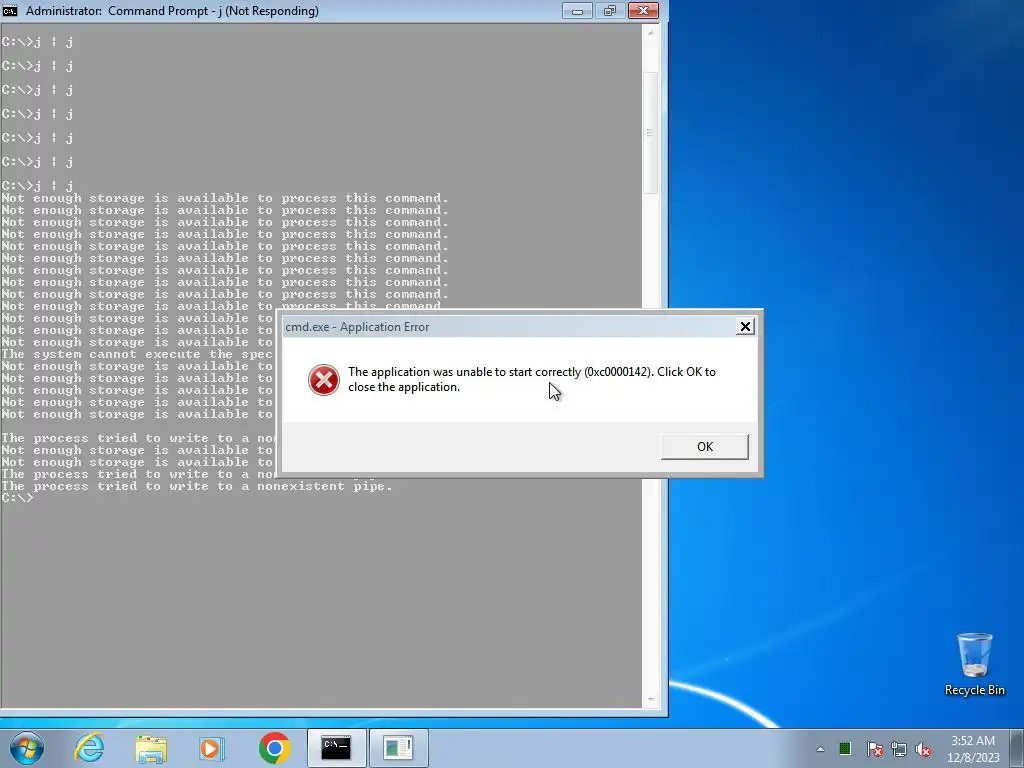Screen dimensions: 1024x768
Task: Click the Command Prompt vertical scrollbar thumb
Action: 650,133
